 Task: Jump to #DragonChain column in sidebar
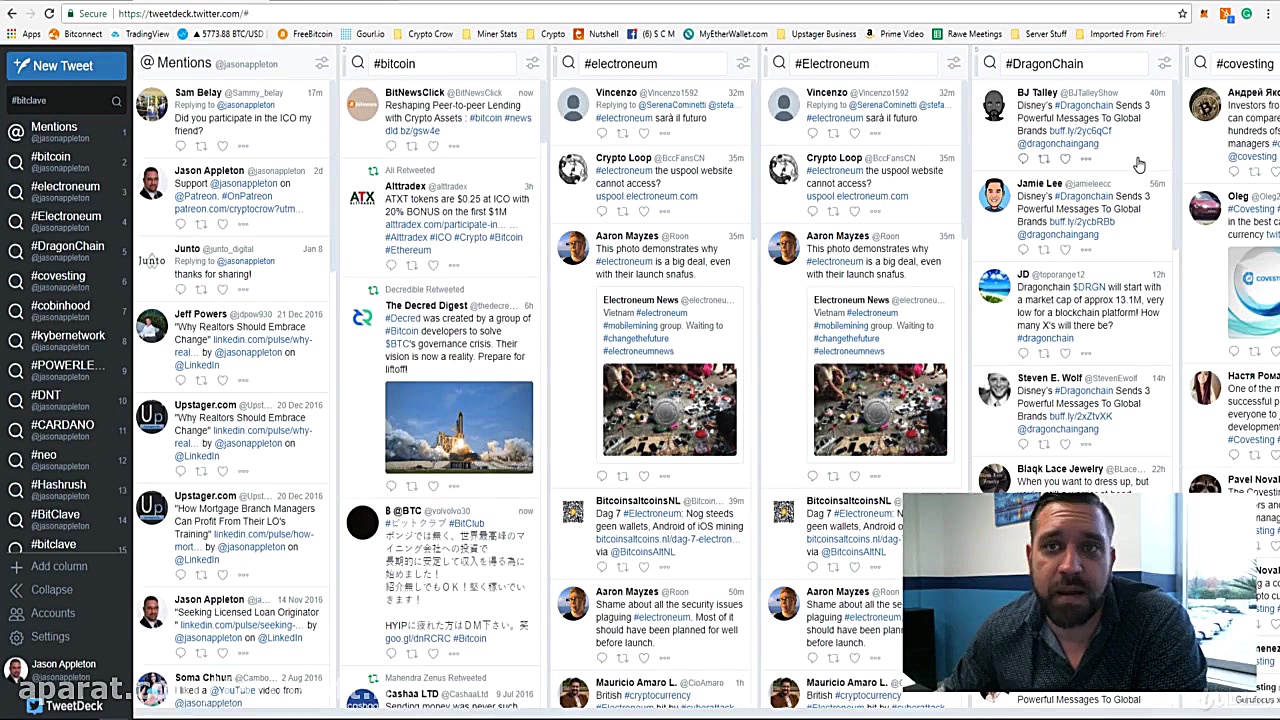(66, 250)
